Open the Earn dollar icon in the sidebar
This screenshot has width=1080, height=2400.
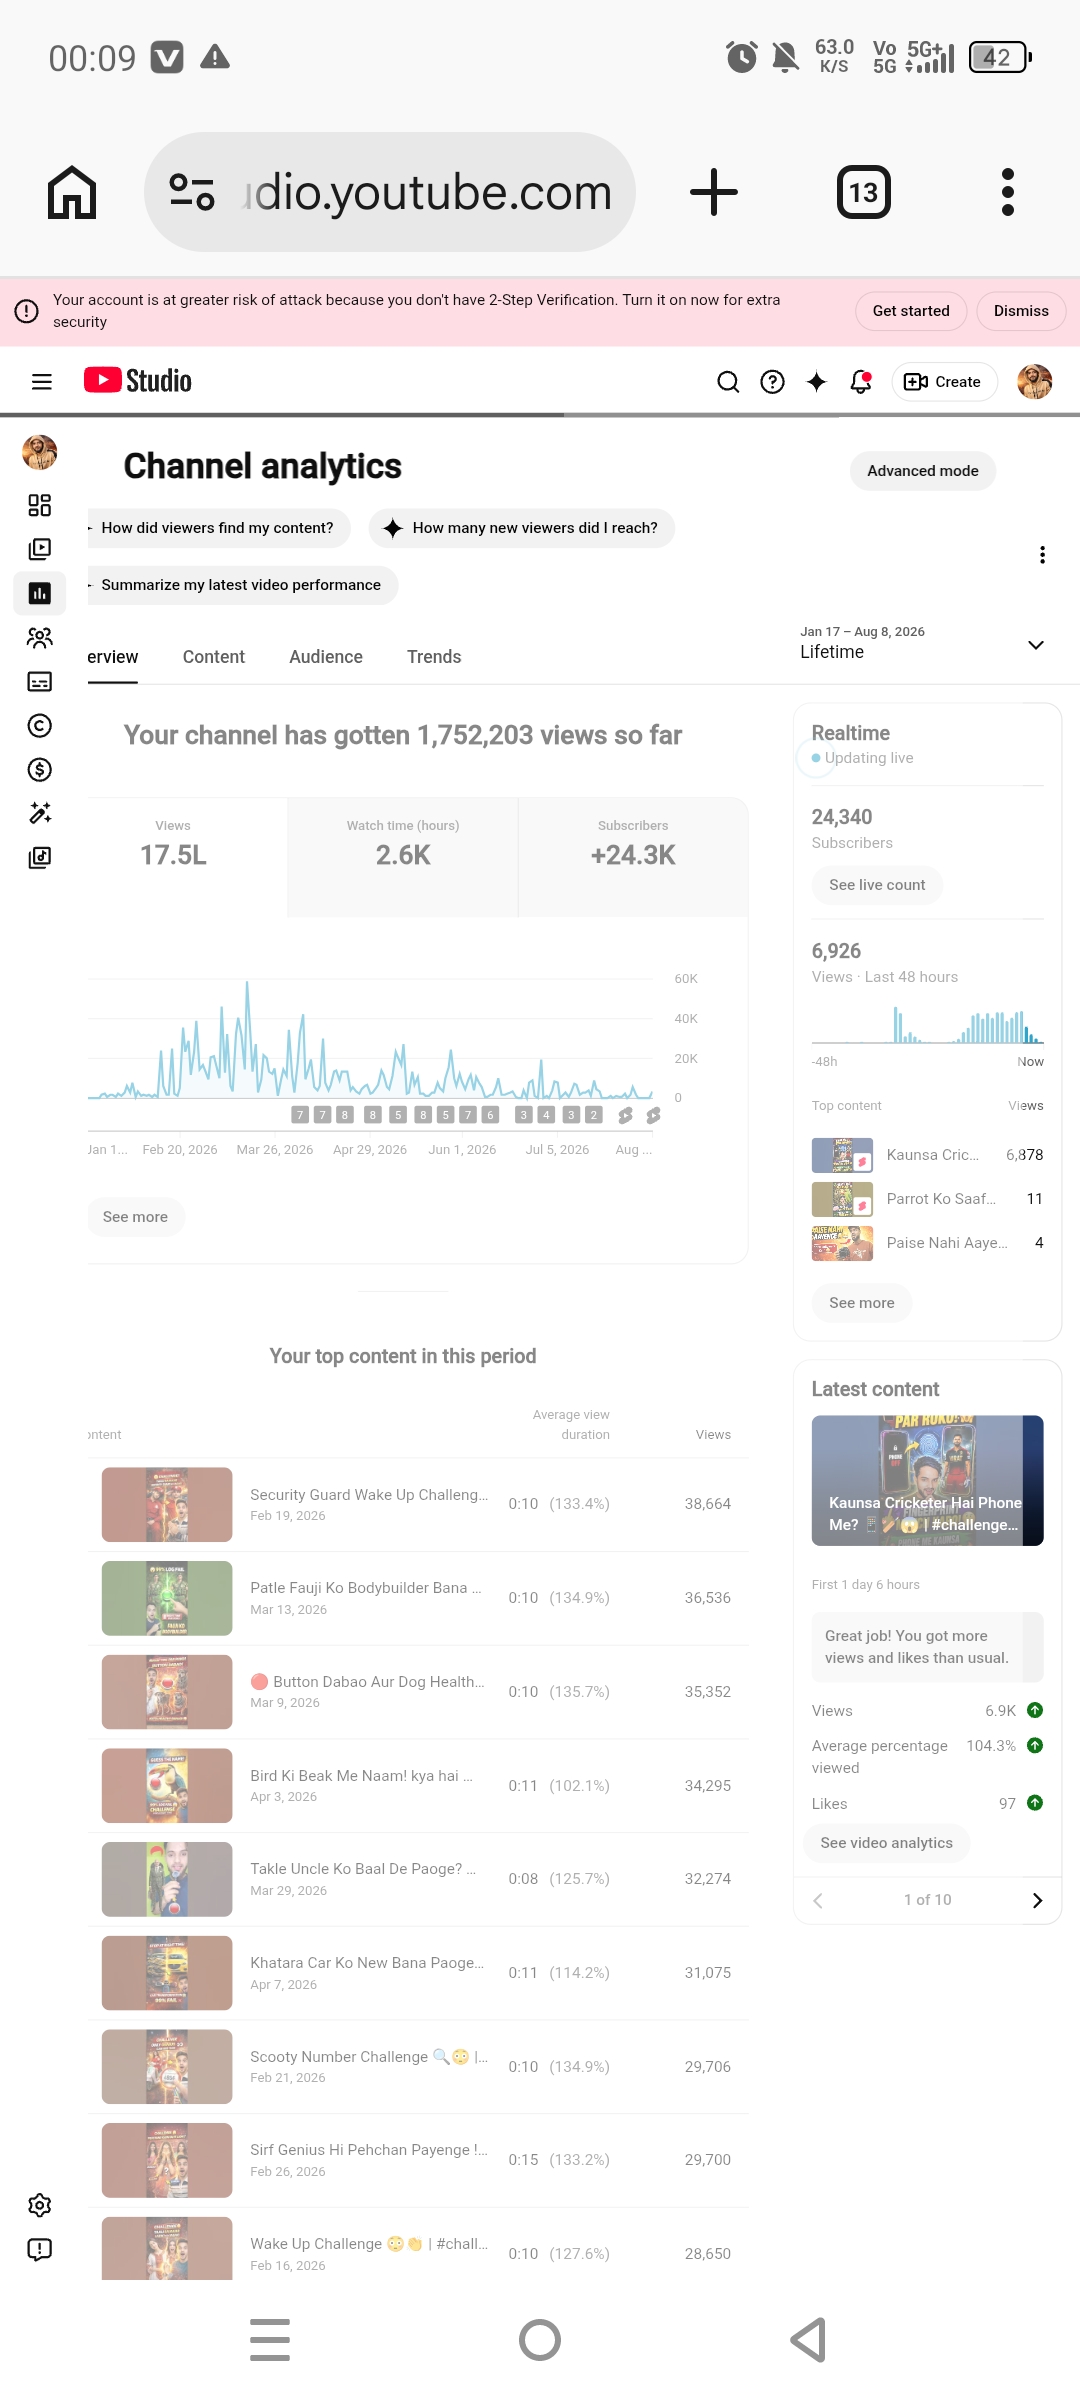(x=40, y=769)
